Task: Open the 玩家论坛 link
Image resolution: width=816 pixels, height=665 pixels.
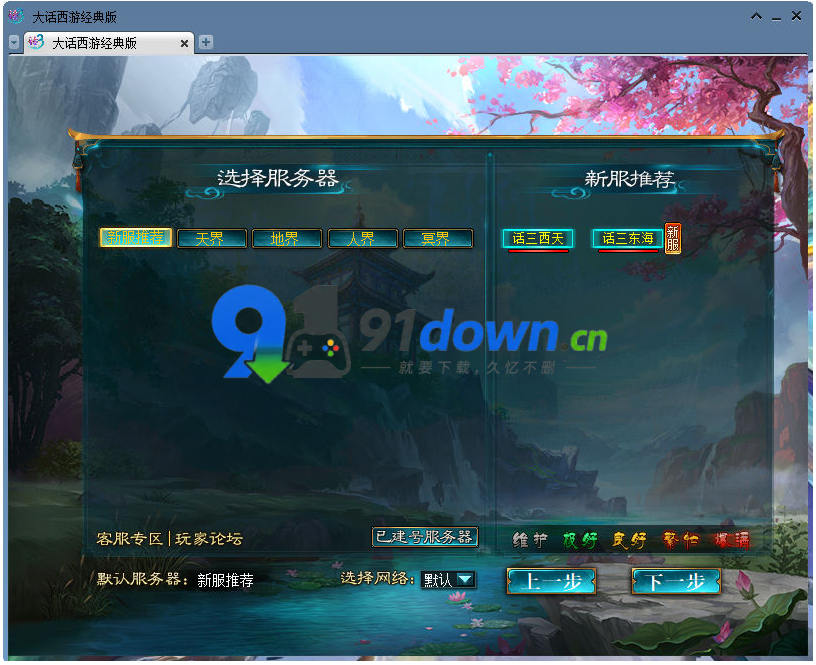Action: pos(209,539)
